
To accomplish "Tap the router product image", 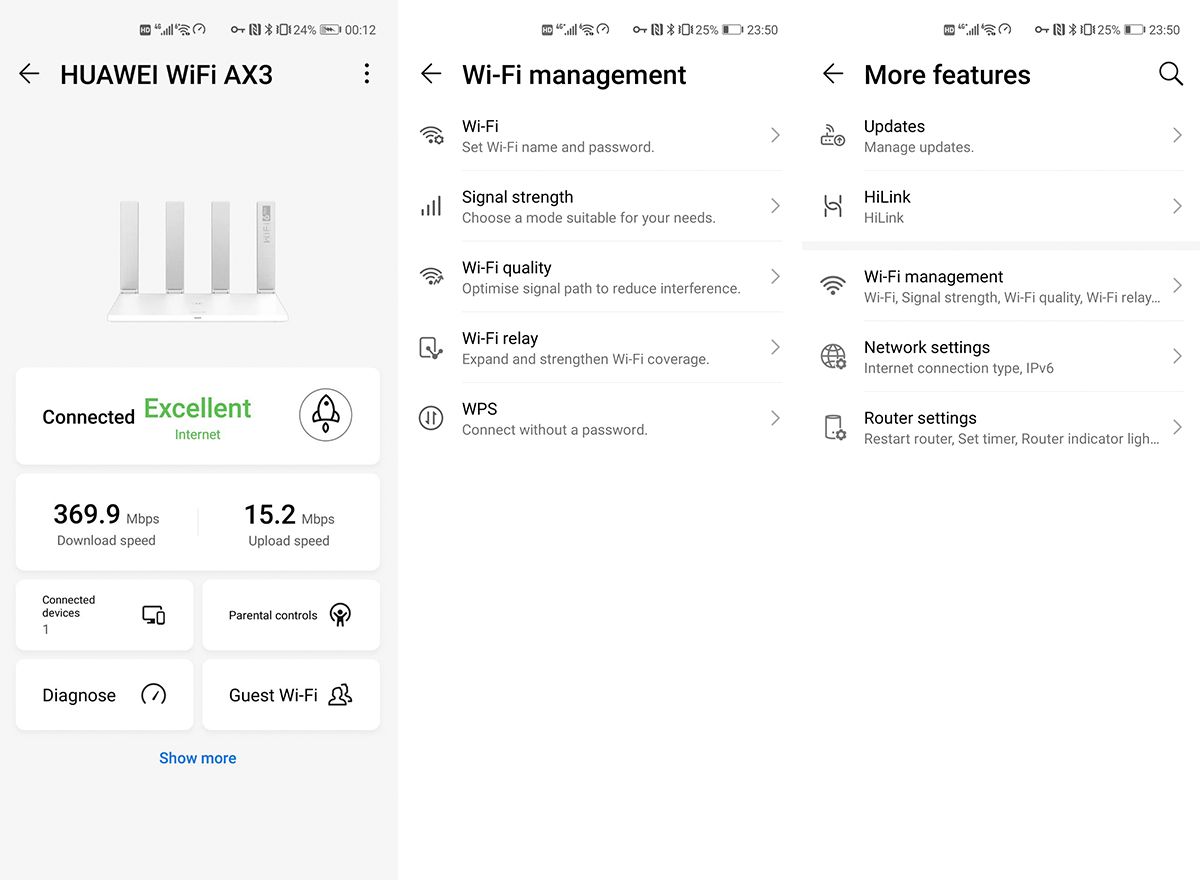I will tap(198, 262).
